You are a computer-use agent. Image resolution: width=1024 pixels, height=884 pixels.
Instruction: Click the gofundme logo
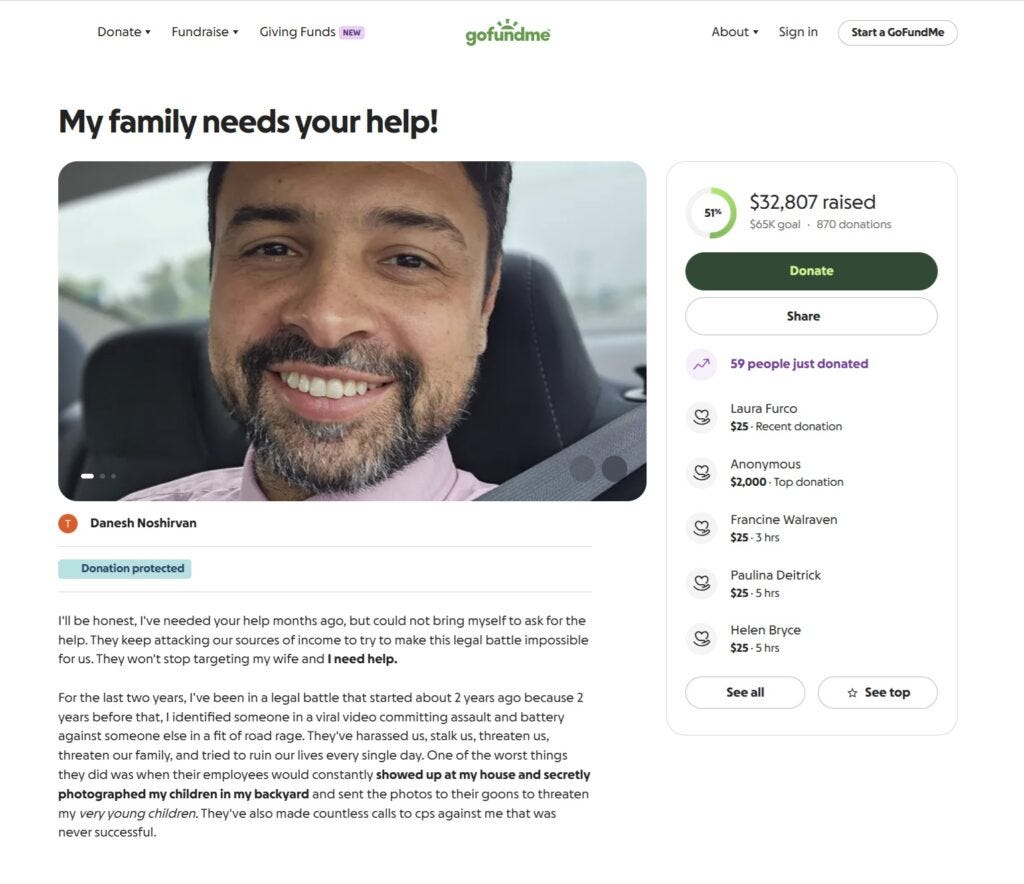click(x=507, y=31)
